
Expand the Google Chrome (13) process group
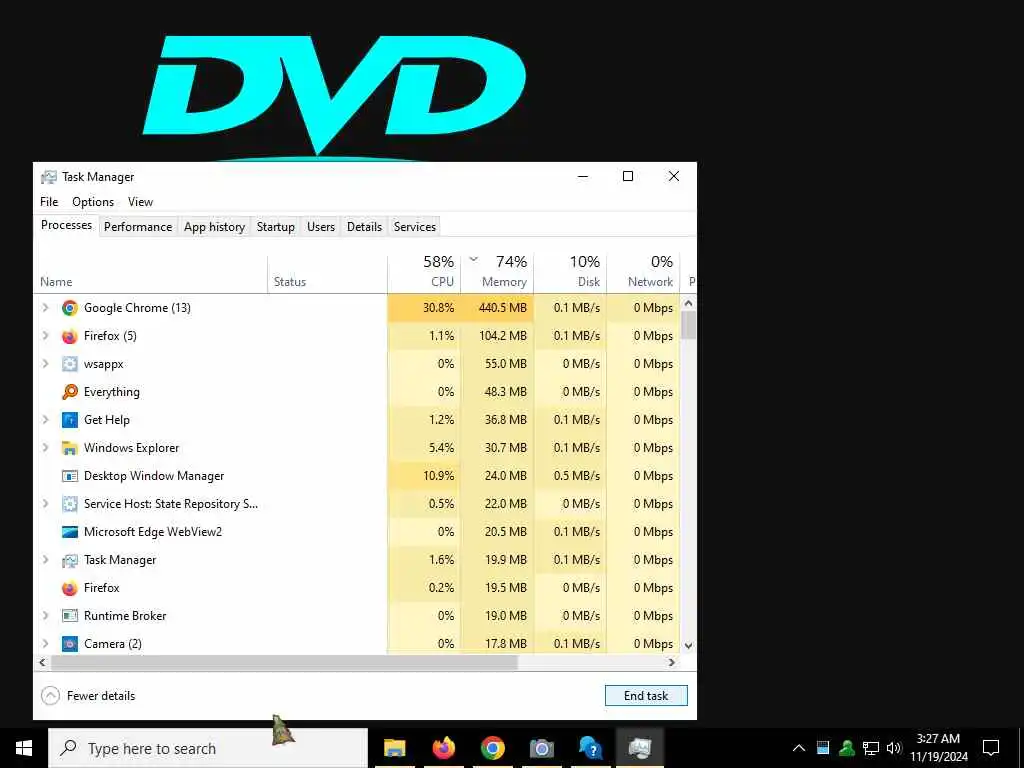point(45,308)
